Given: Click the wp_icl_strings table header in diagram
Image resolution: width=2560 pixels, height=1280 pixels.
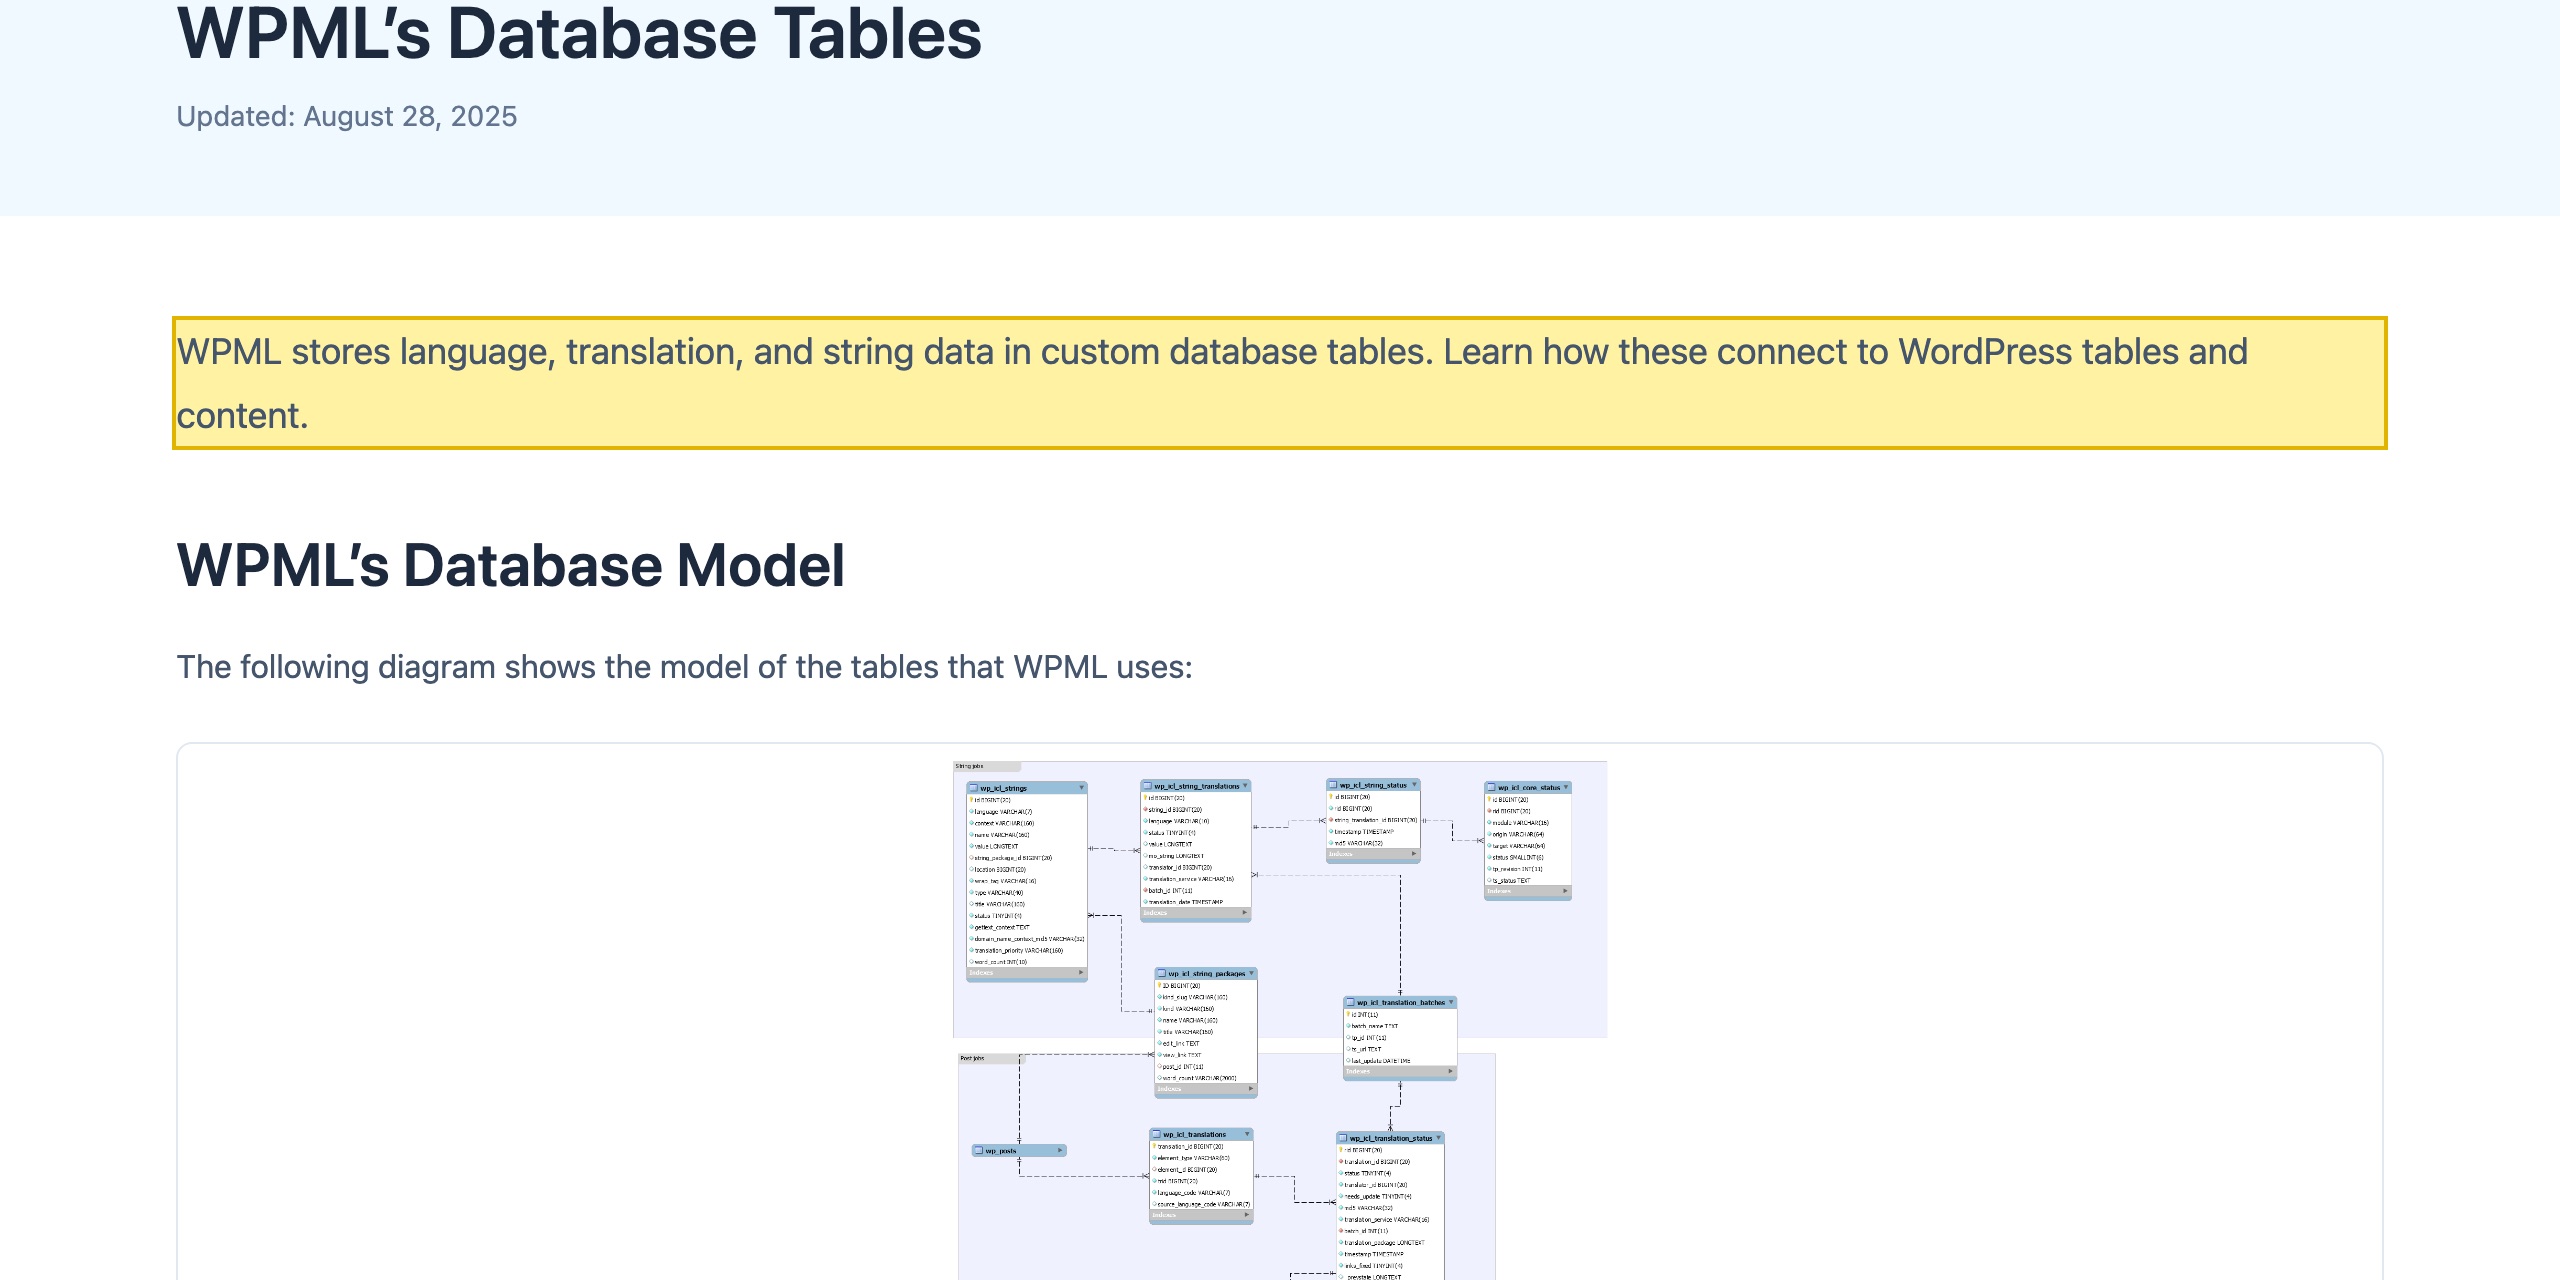Looking at the screenshot, I should coord(1027,788).
